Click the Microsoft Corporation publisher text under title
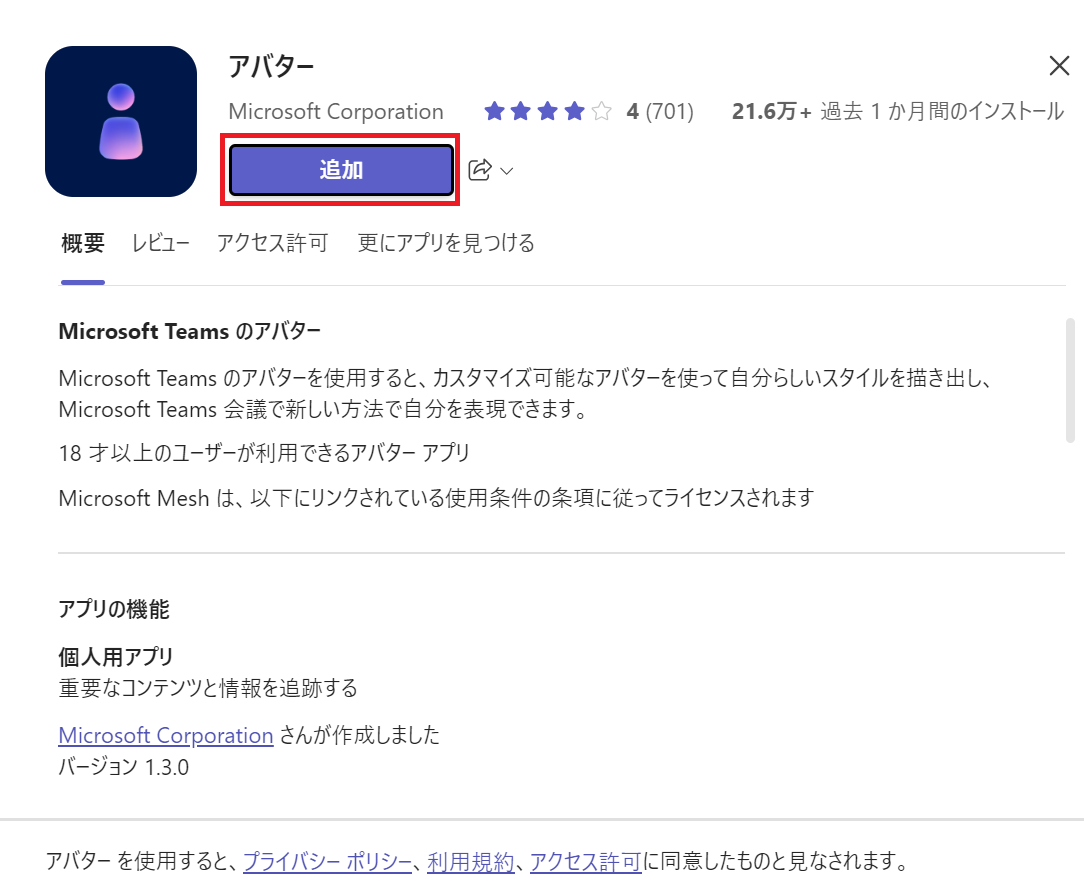 tap(336, 111)
